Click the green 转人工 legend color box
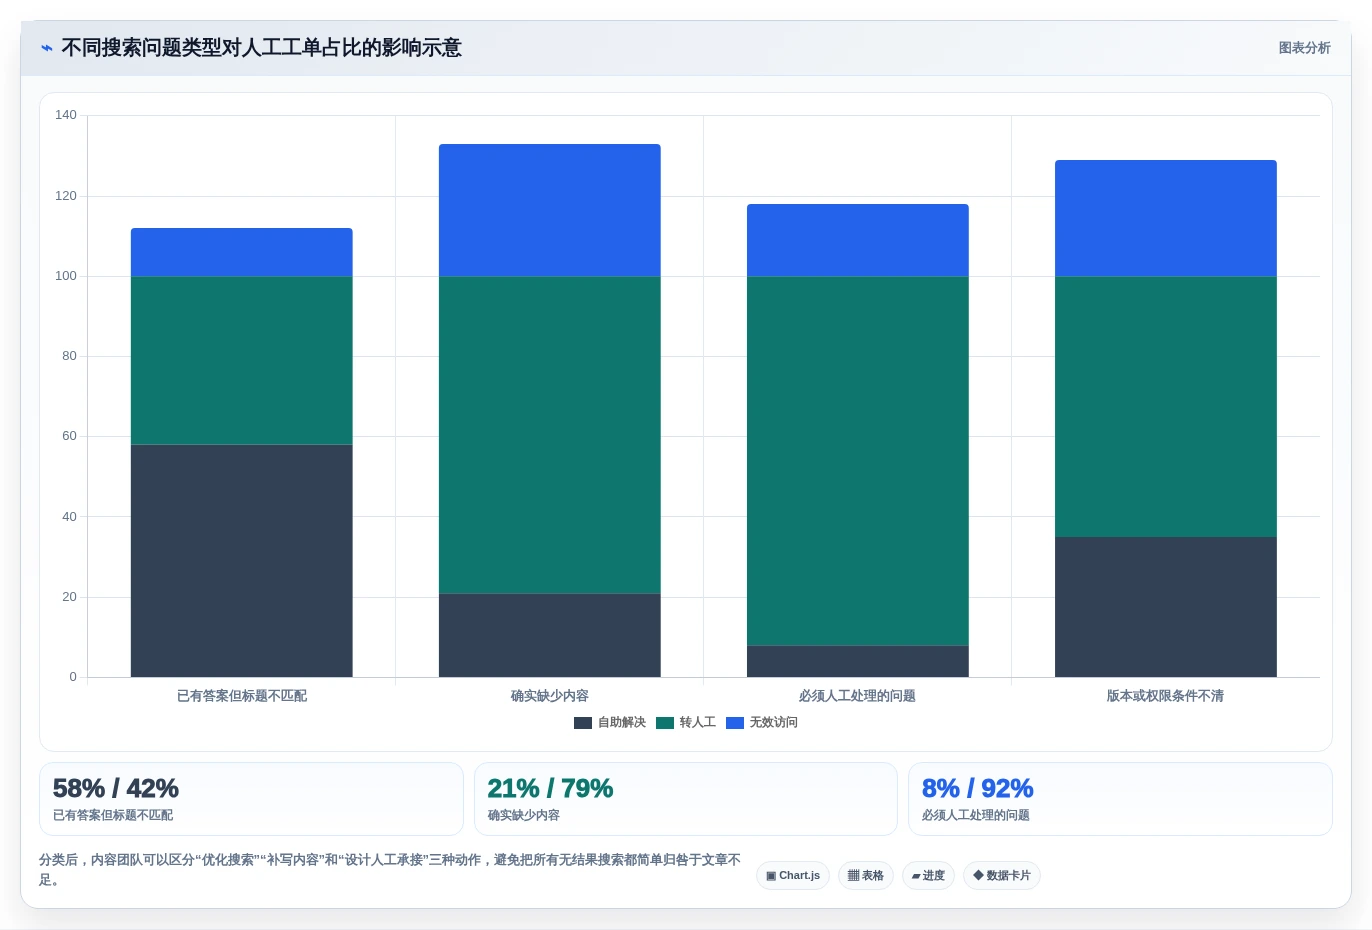The width and height of the screenshot is (1372, 930). 665,723
